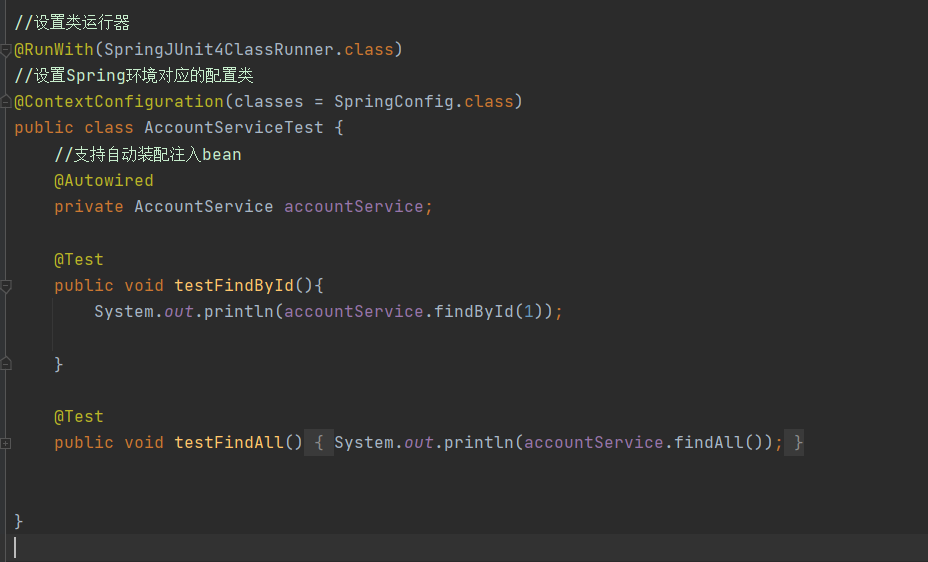This screenshot has width=928, height=562.
Task: Click 'println' in the testFindAll line
Action: [x=479, y=443]
